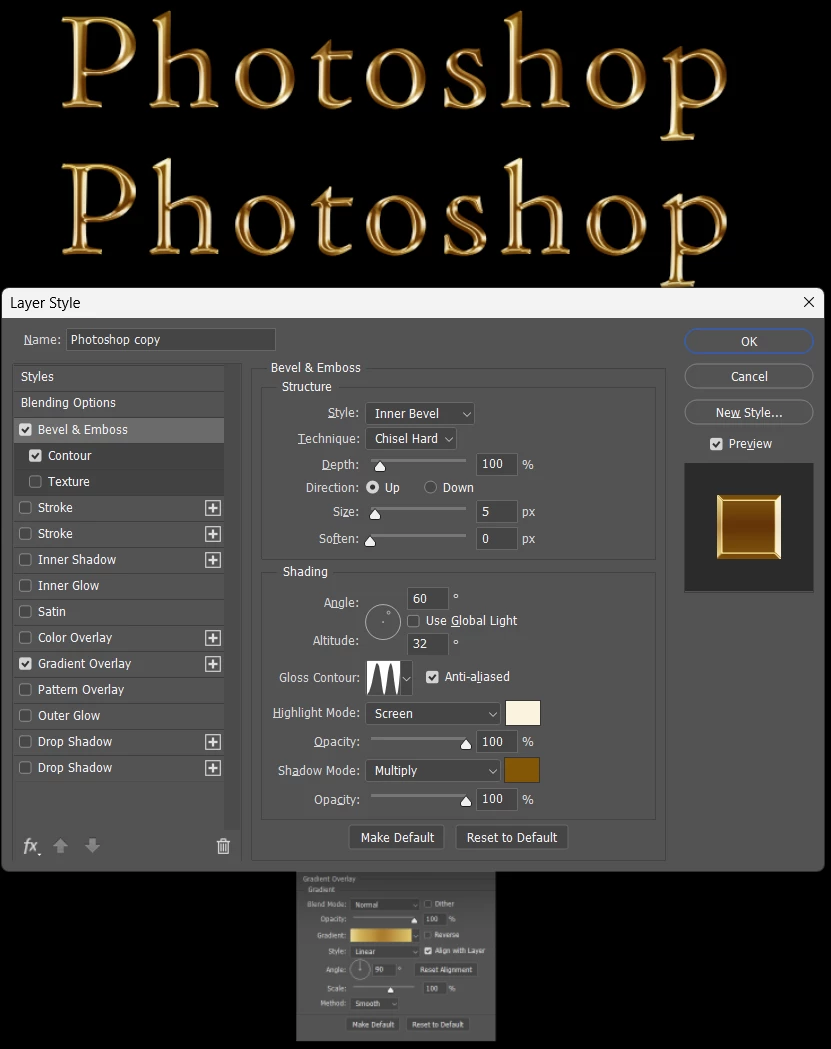Open the Shadow Mode brown color swatch

(522, 770)
